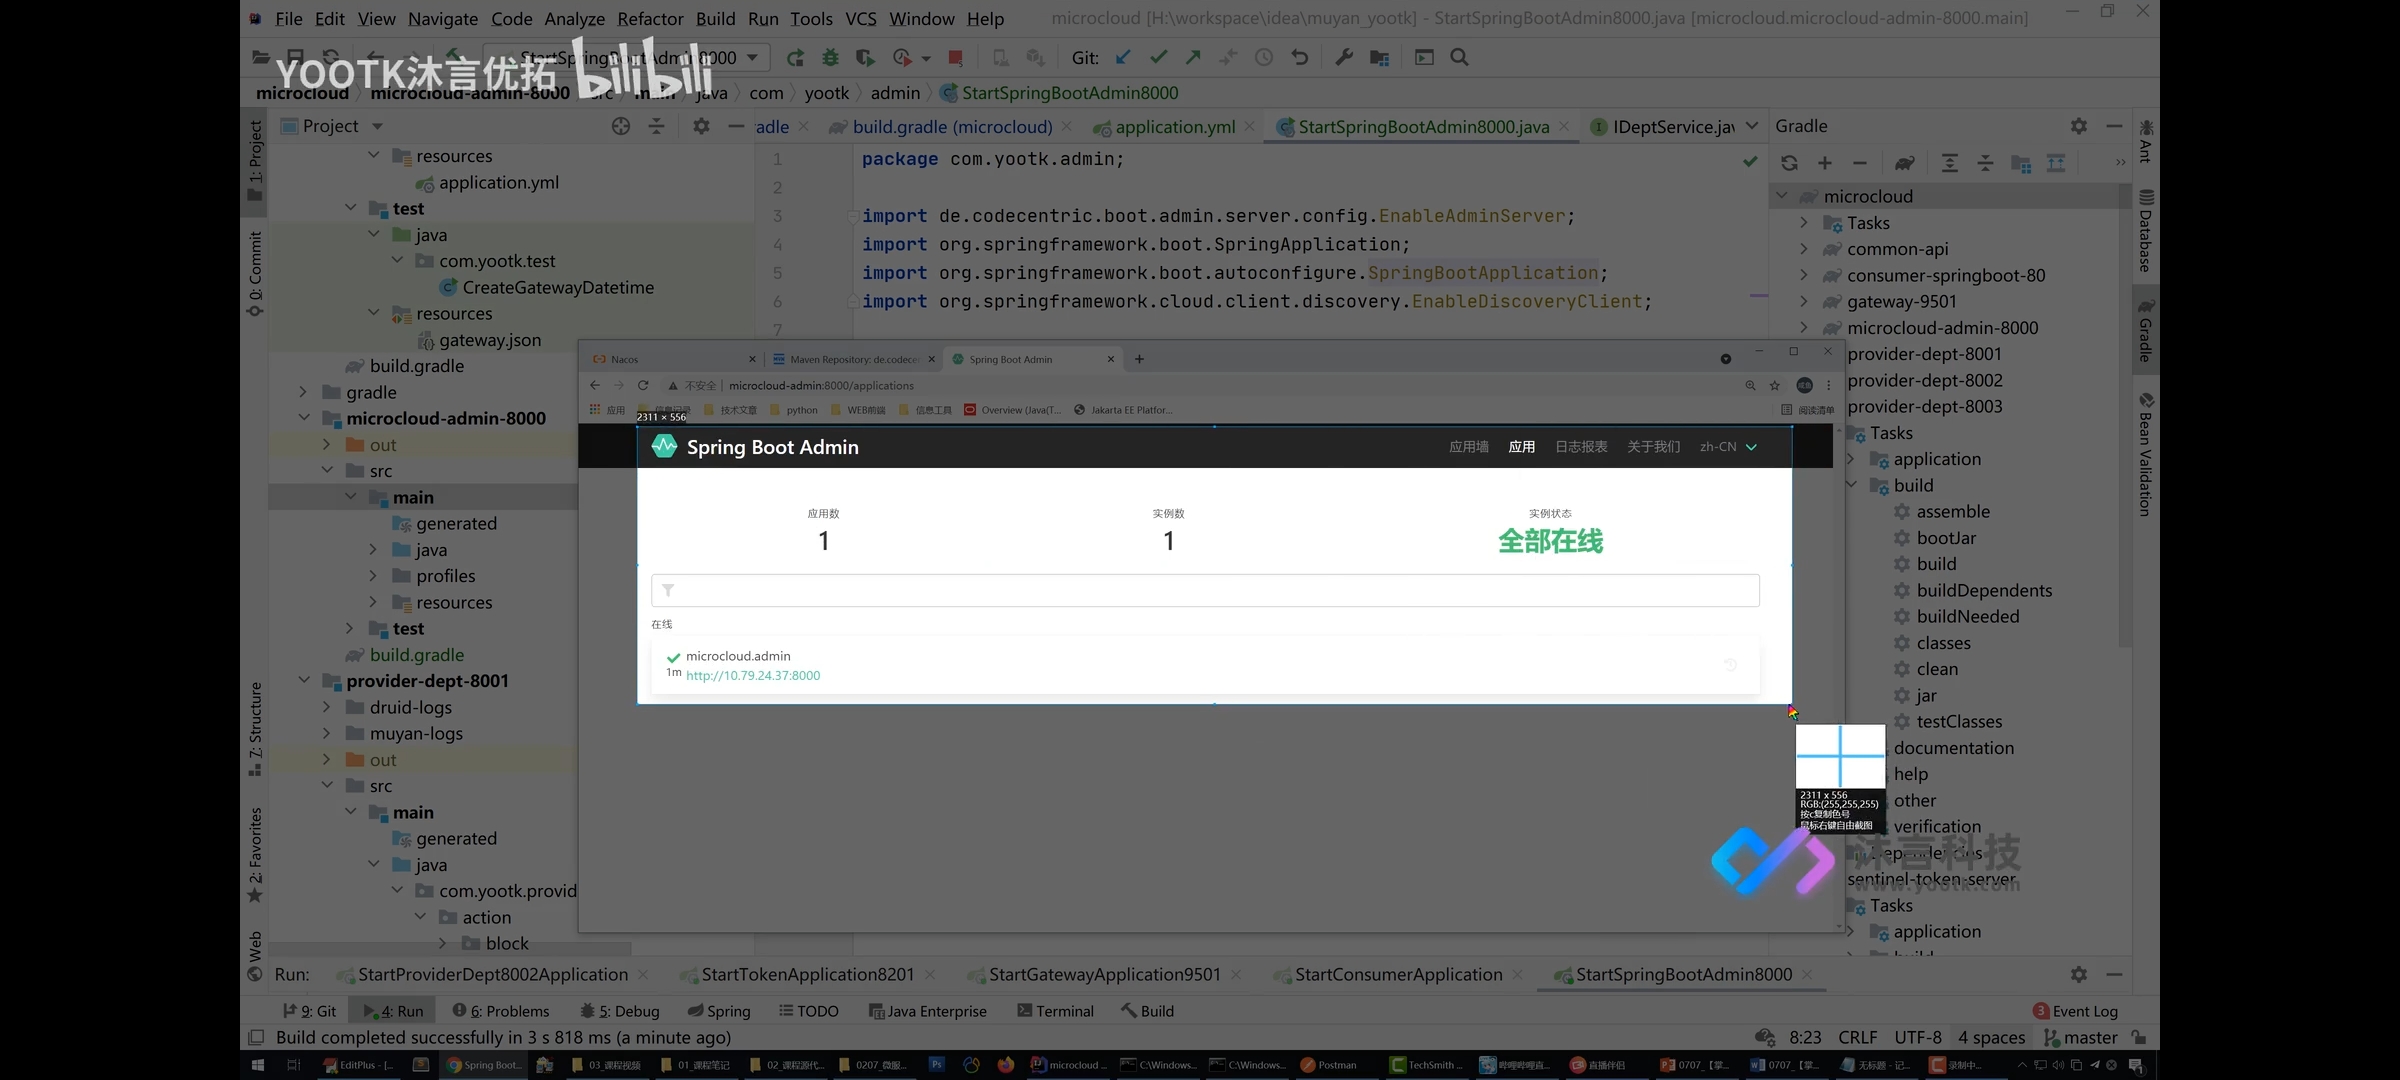Open Event Log button
Viewport: 2400px width, 1080px height.
2076,1011
